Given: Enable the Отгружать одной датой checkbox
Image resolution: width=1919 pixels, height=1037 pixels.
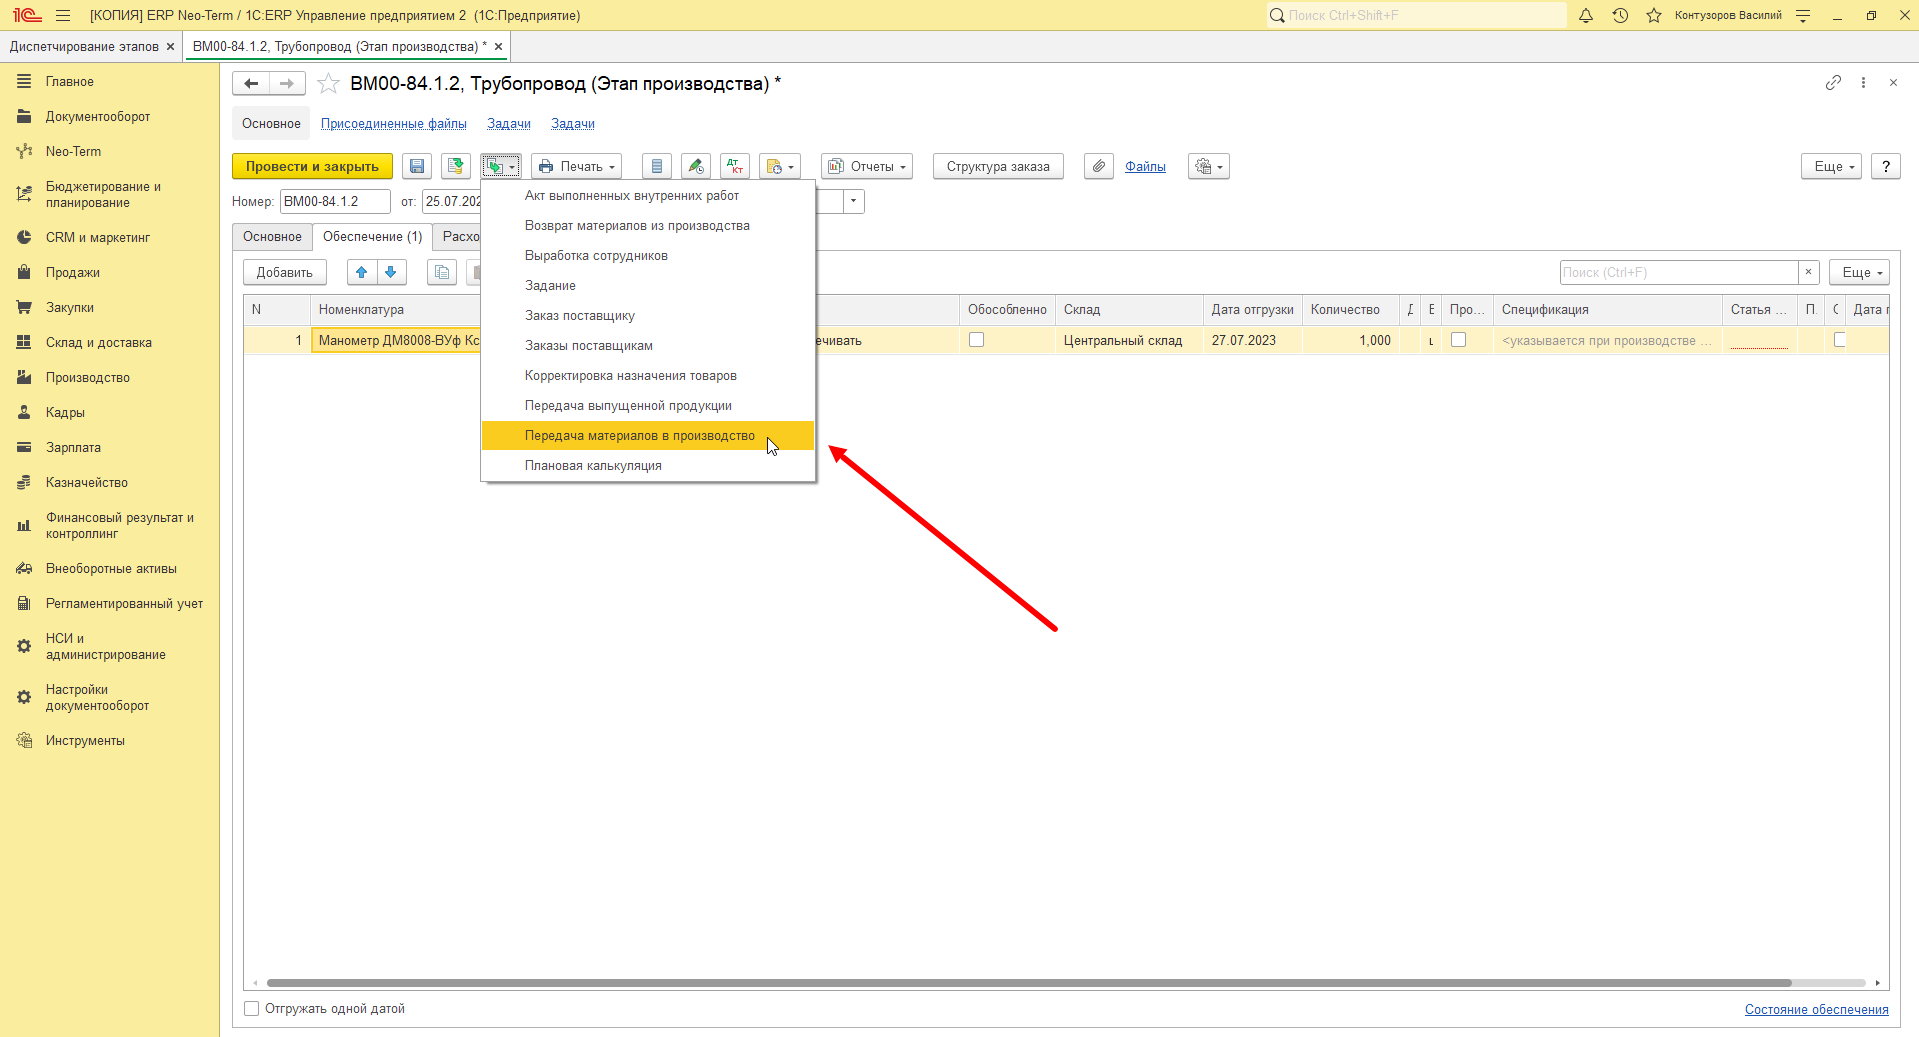Looking at the screenshot, I should pos(252,1009).
